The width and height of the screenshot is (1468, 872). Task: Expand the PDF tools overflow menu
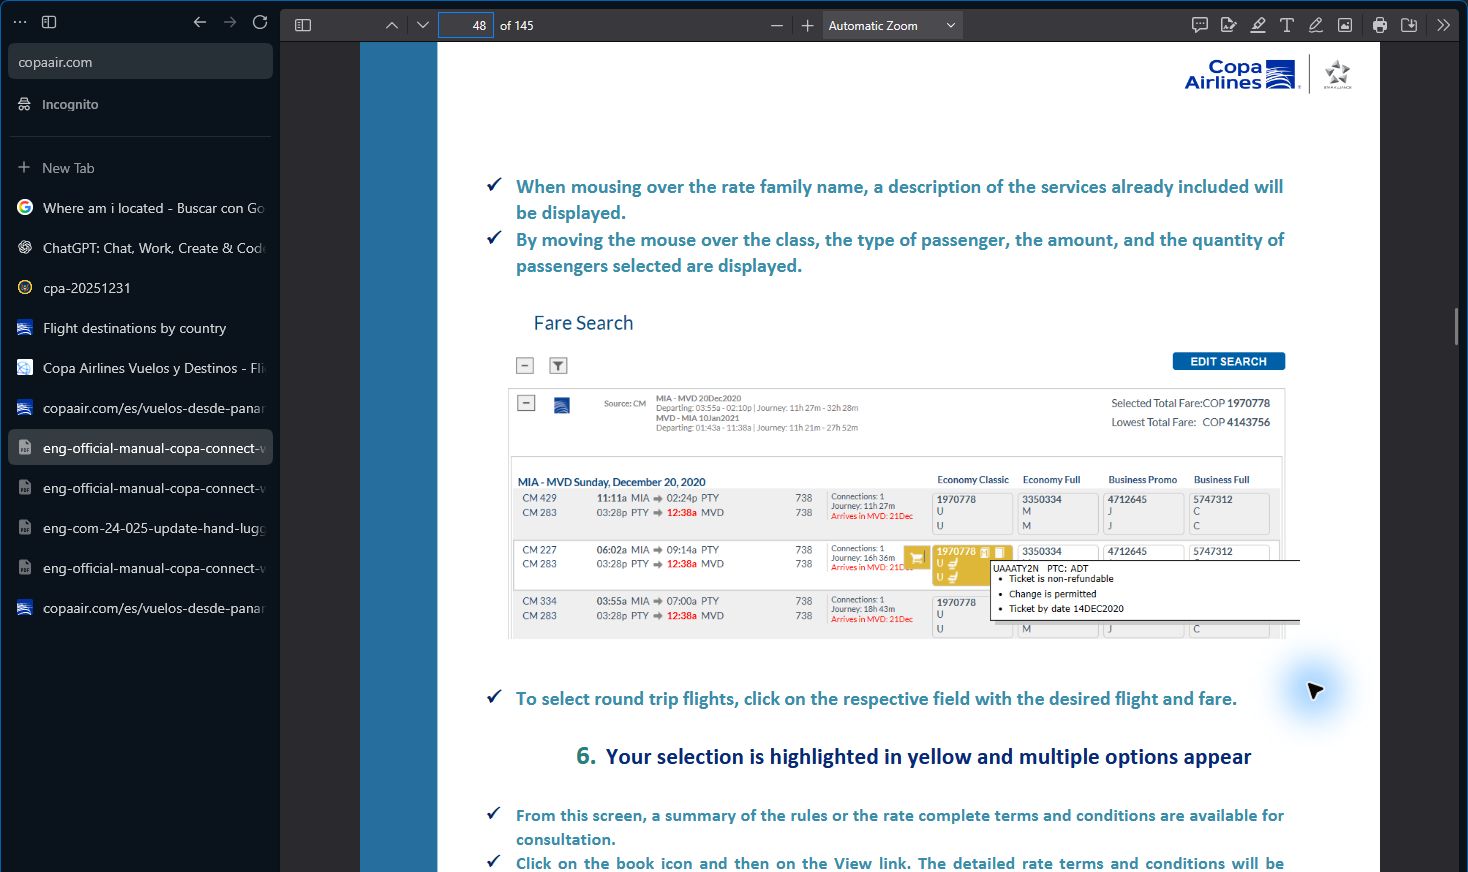click(x=1443, y=25)
